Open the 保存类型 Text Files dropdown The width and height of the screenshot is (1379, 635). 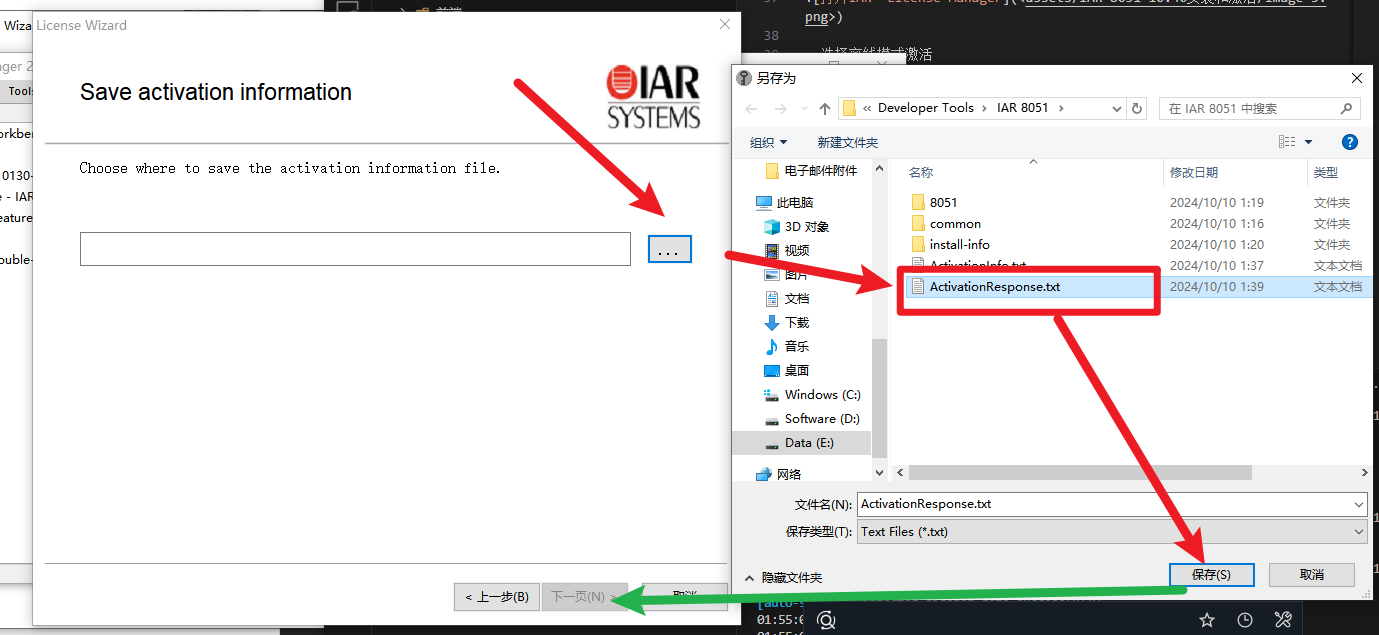pos(1358,532)
